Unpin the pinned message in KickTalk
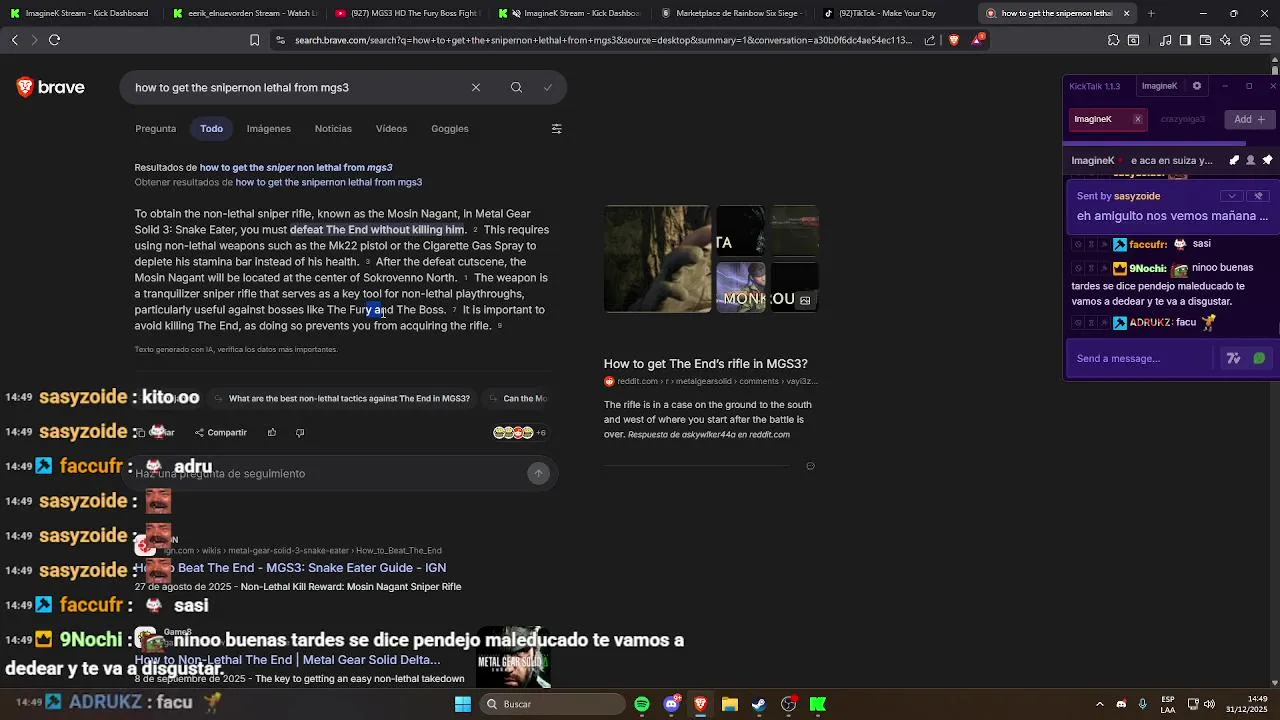Viewport: 1280px width, 720px height. point(1259,196)
